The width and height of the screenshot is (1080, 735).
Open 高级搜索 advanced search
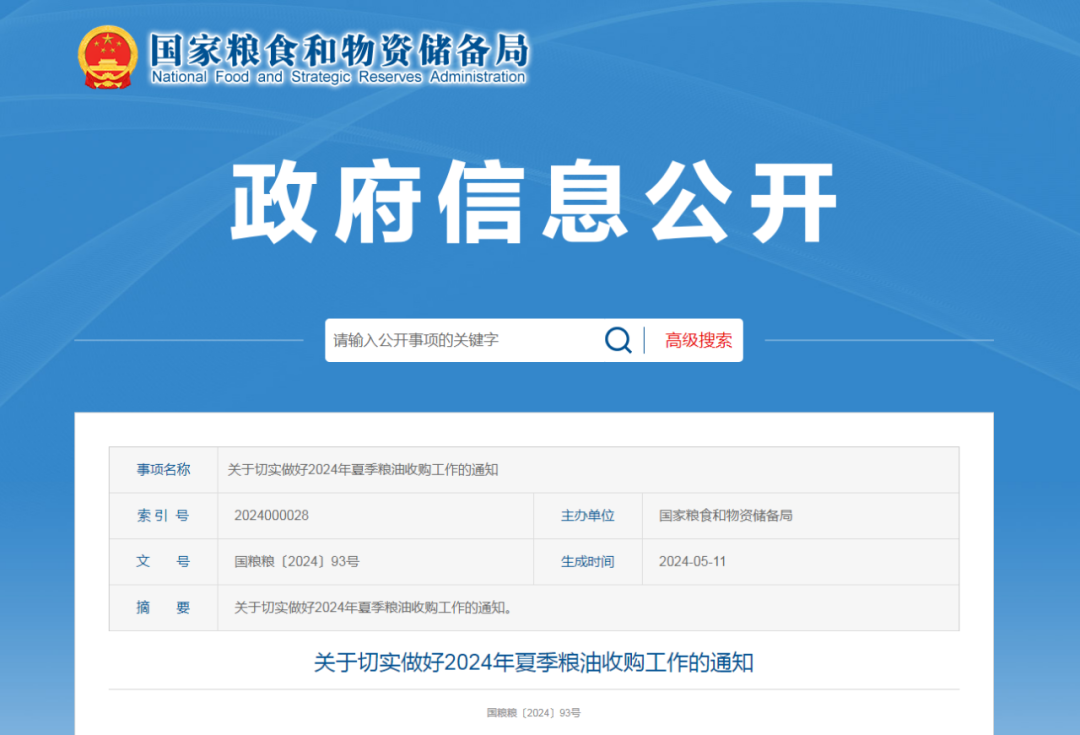coord(697,340)
